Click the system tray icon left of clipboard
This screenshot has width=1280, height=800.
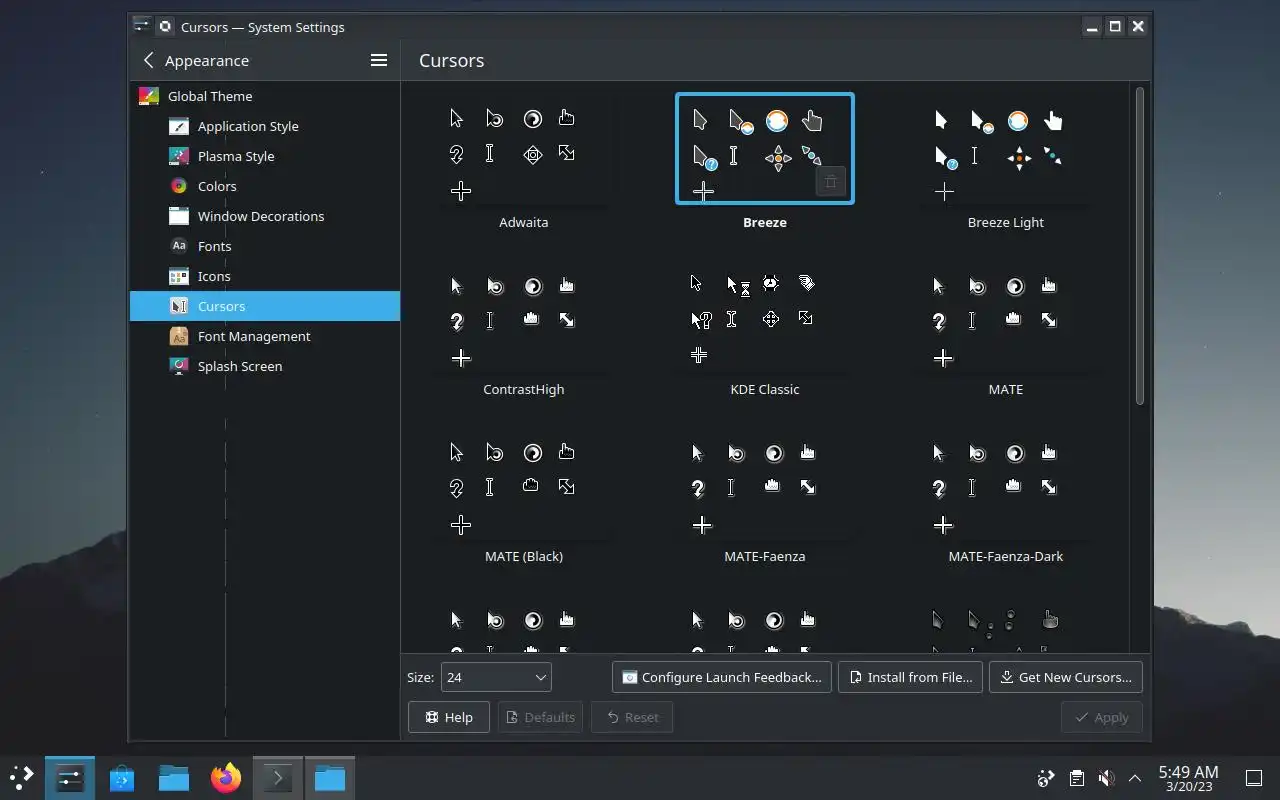(1046, 778)
